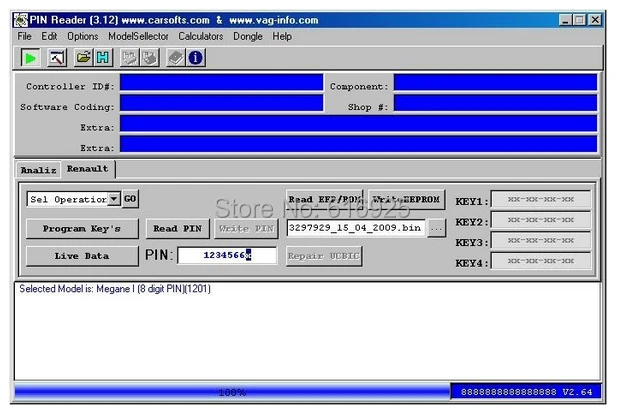Image resolution: width=623 pixels, height=415 pixels.
Task: Click the KEY1 value field
Action: (x=541, y=199)
